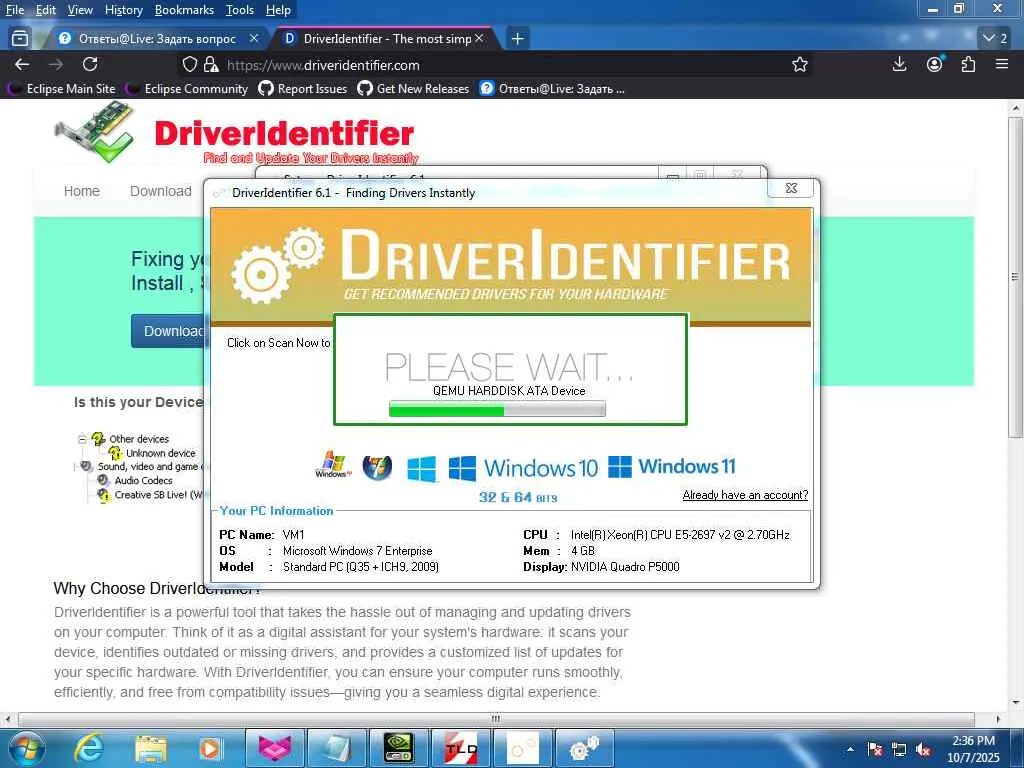Click 'NVIDIA Quadro P5000' display value
Screen dimensions: 1024x768
tap(625, 567)
